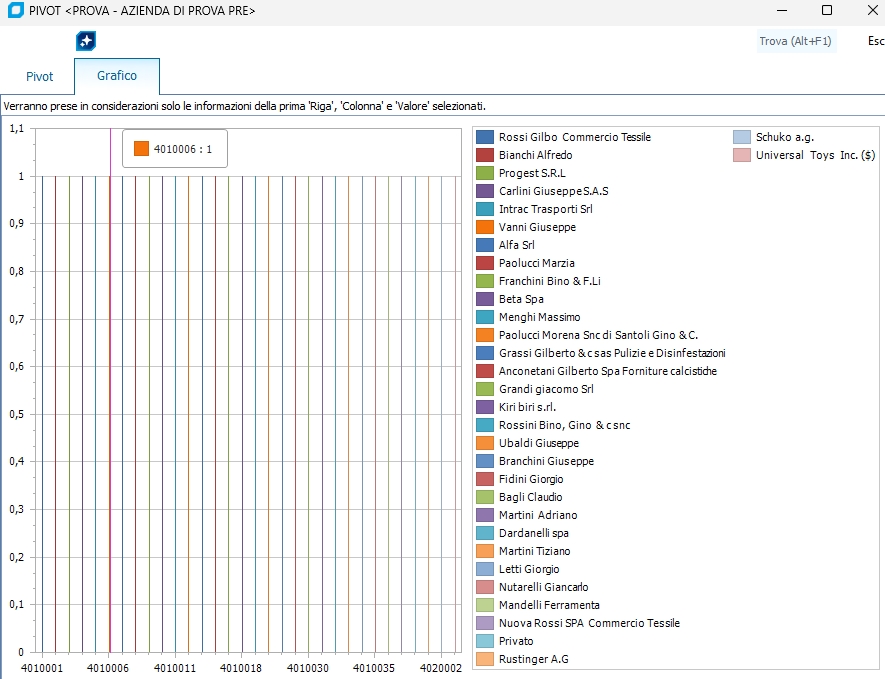Click Kiri biri s.r.l. legend swatch

[485, 407]
